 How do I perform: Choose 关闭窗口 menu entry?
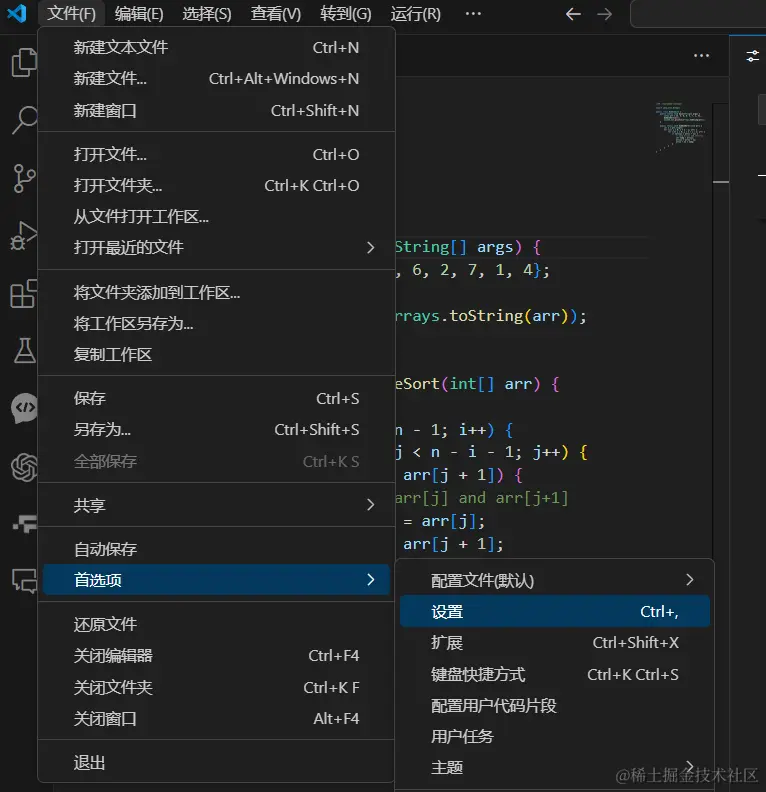pos(216,719)
